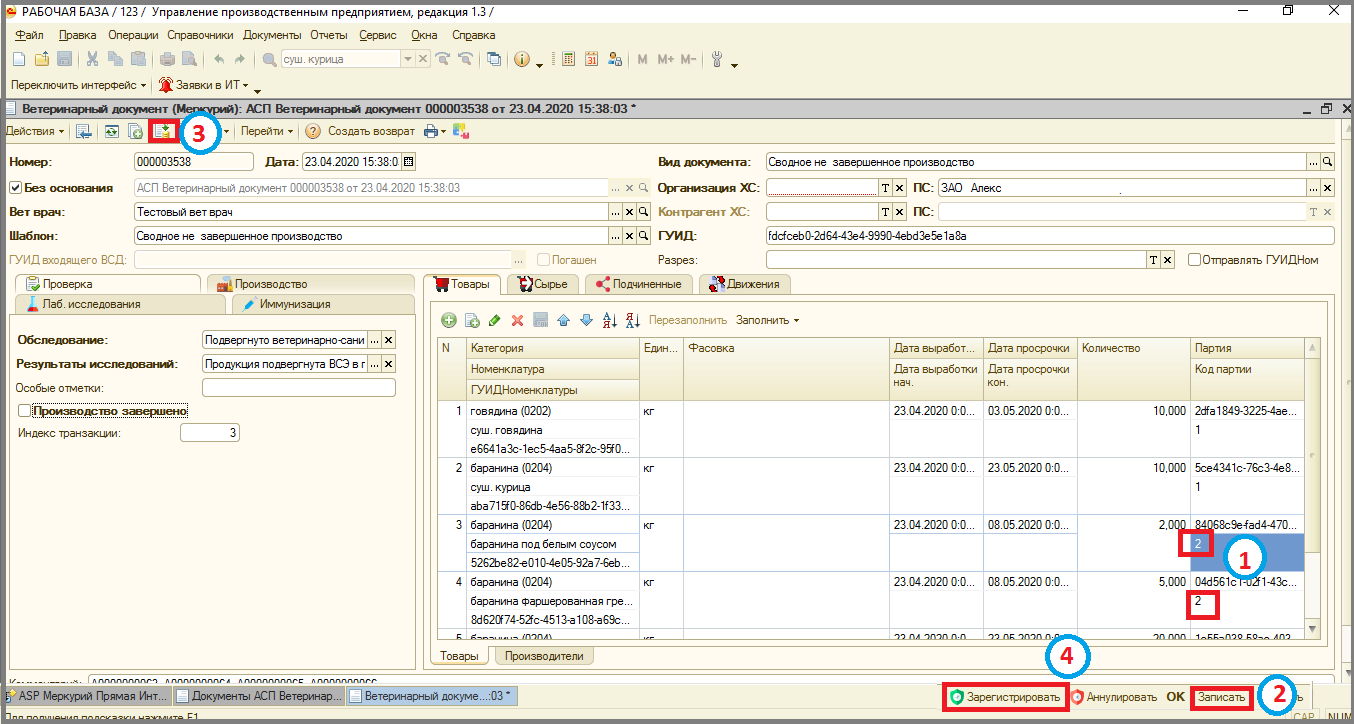Image resolution: width=1354 pixels, height=724 pixels.
Task: Click the Записать button
Action: [x=1221, y=697]
